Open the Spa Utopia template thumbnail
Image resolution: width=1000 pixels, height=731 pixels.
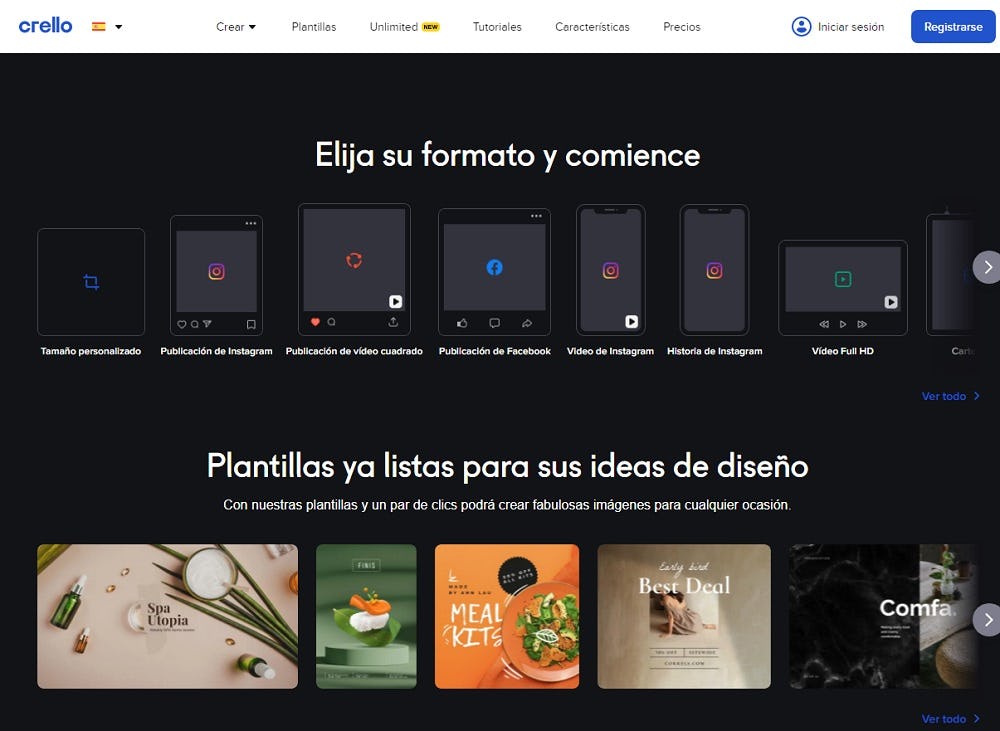(x=166, y=616)
